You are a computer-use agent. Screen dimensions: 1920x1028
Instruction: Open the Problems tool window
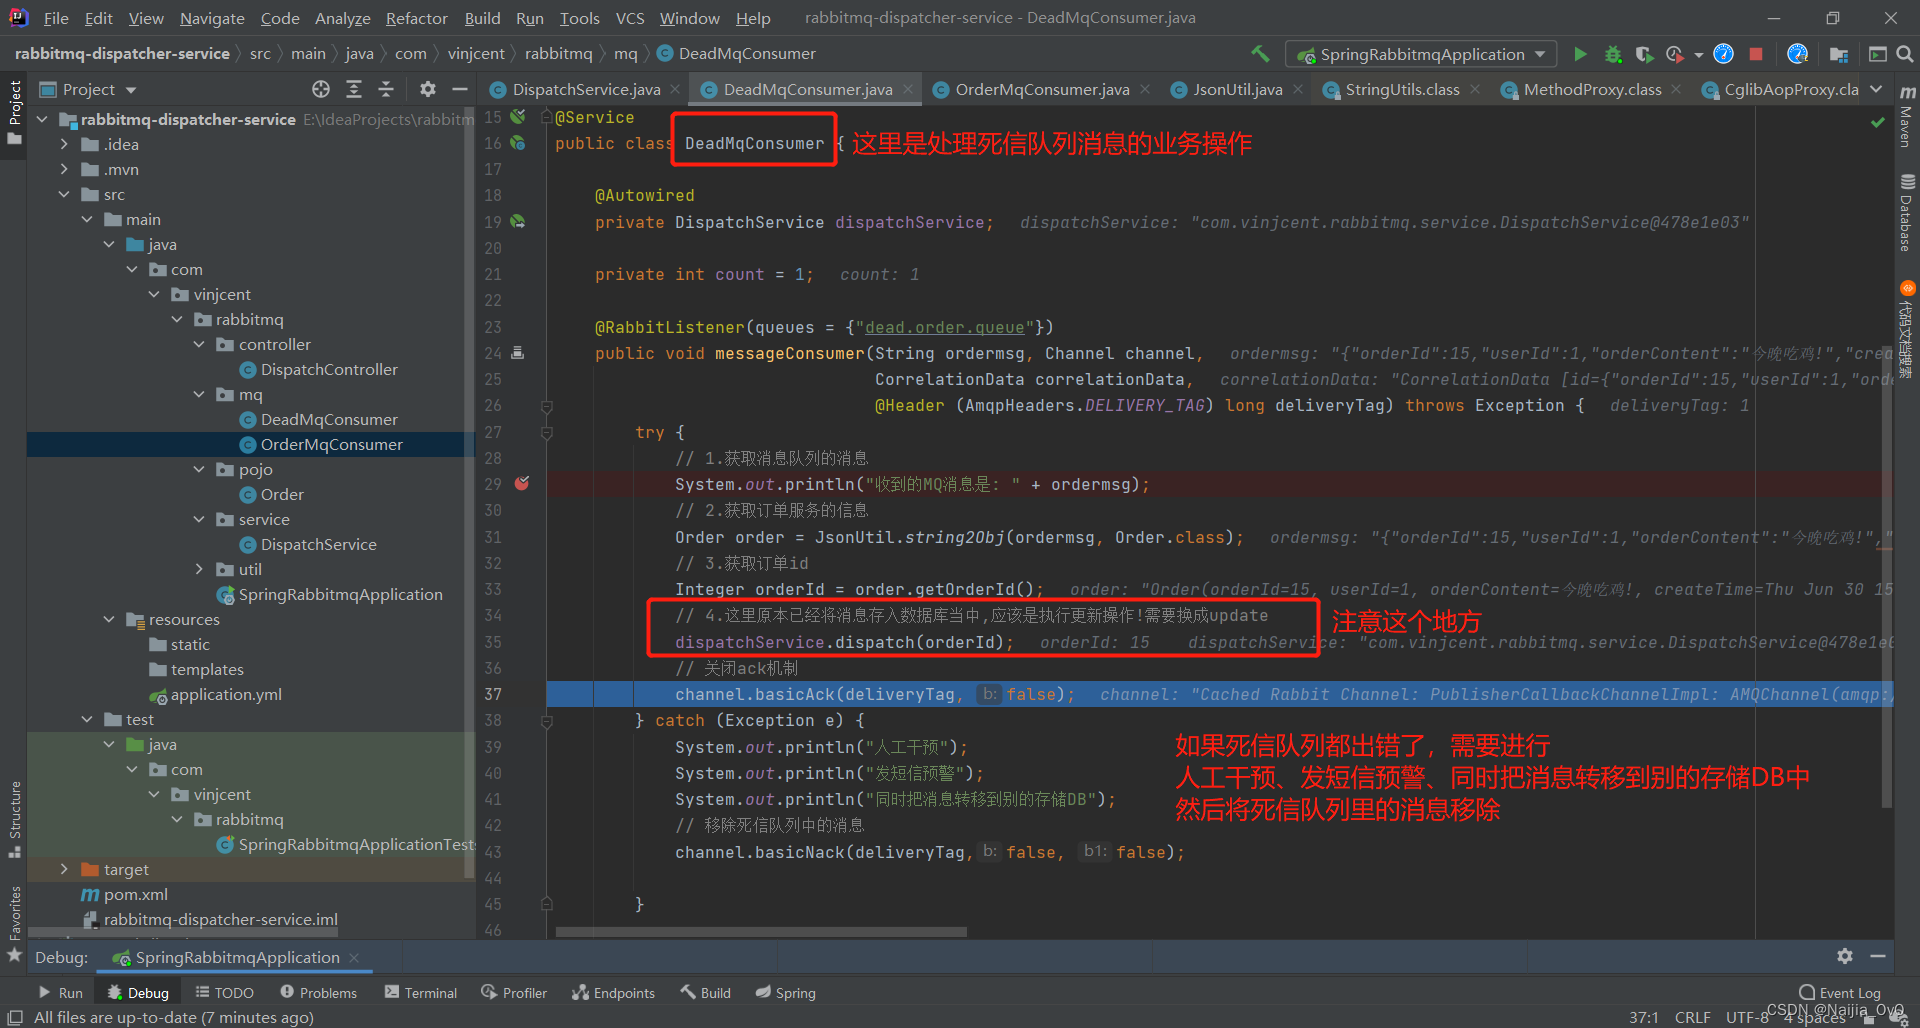[319, 993]
